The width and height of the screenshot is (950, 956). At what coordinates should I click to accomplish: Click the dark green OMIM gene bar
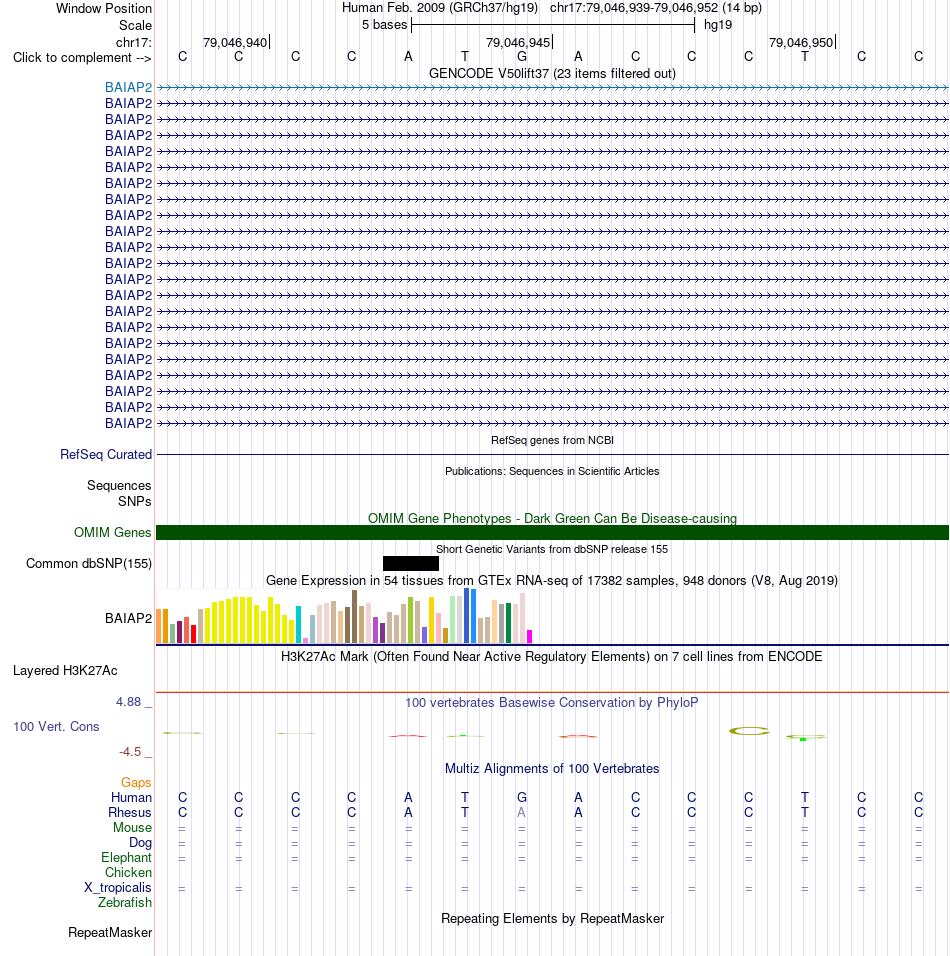[x=552, y=532]
